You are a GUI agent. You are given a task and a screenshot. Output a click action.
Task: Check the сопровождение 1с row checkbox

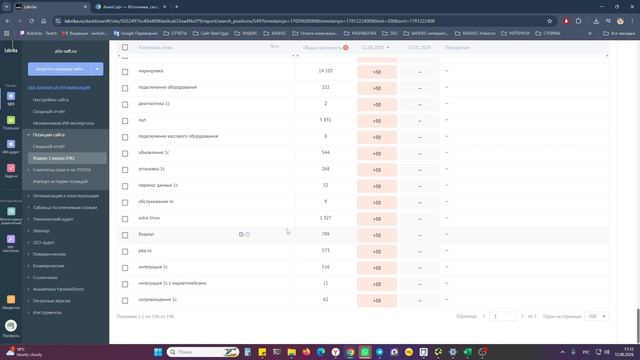(125, 300)
